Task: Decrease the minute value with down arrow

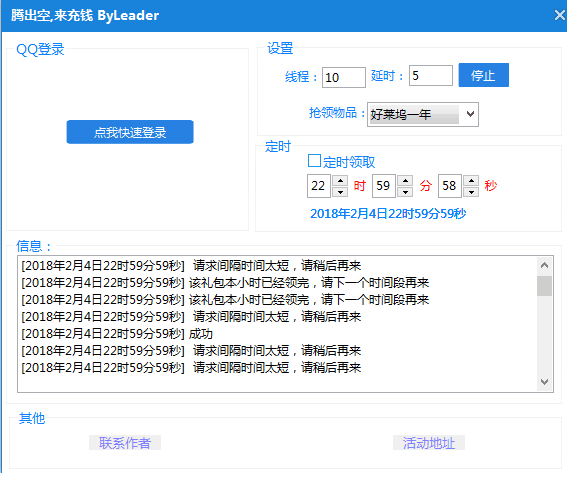Action: tap(405, 192)
